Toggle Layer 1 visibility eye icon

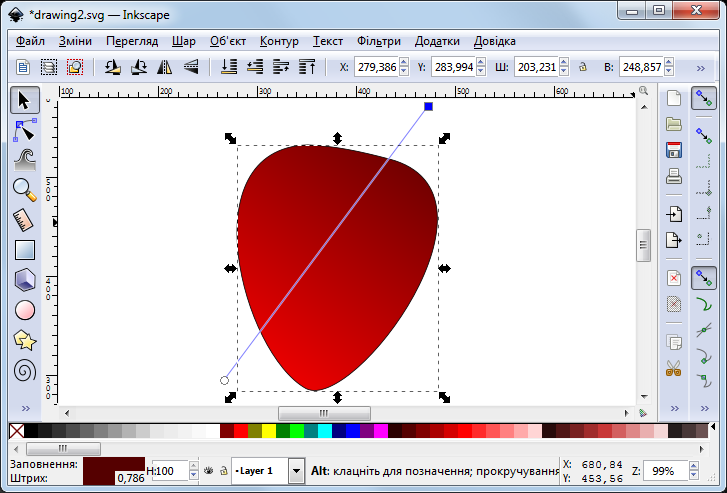click(208, 470)
